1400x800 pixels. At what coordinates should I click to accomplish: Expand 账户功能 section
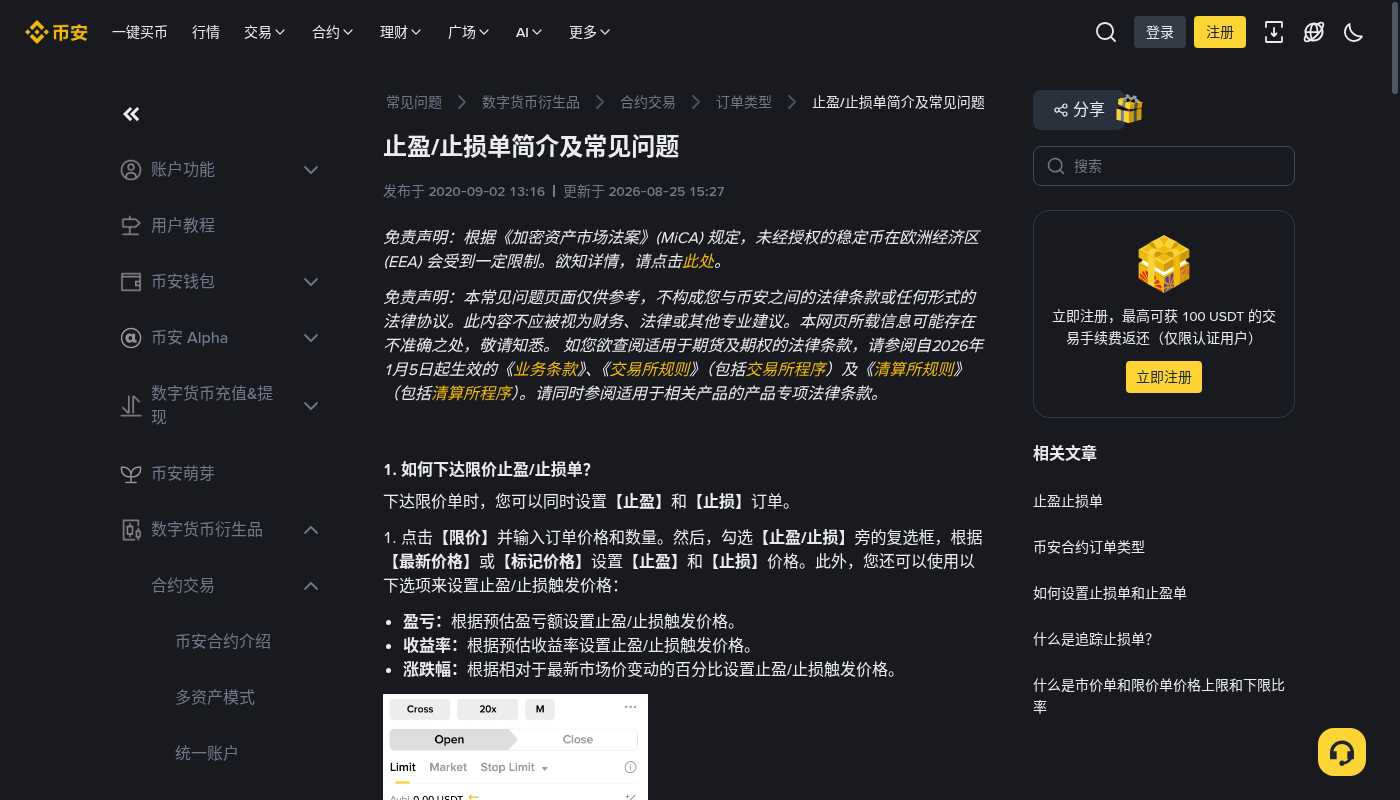(x=311, y=170)
